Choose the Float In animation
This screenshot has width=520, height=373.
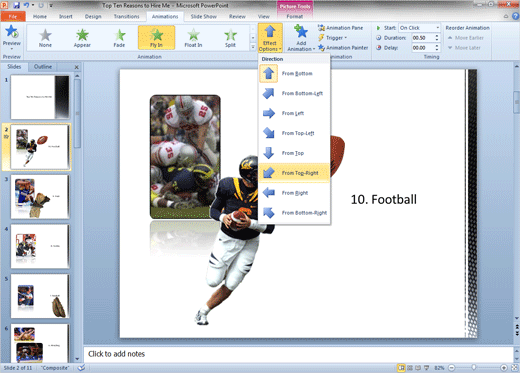(x=193, y=38)
